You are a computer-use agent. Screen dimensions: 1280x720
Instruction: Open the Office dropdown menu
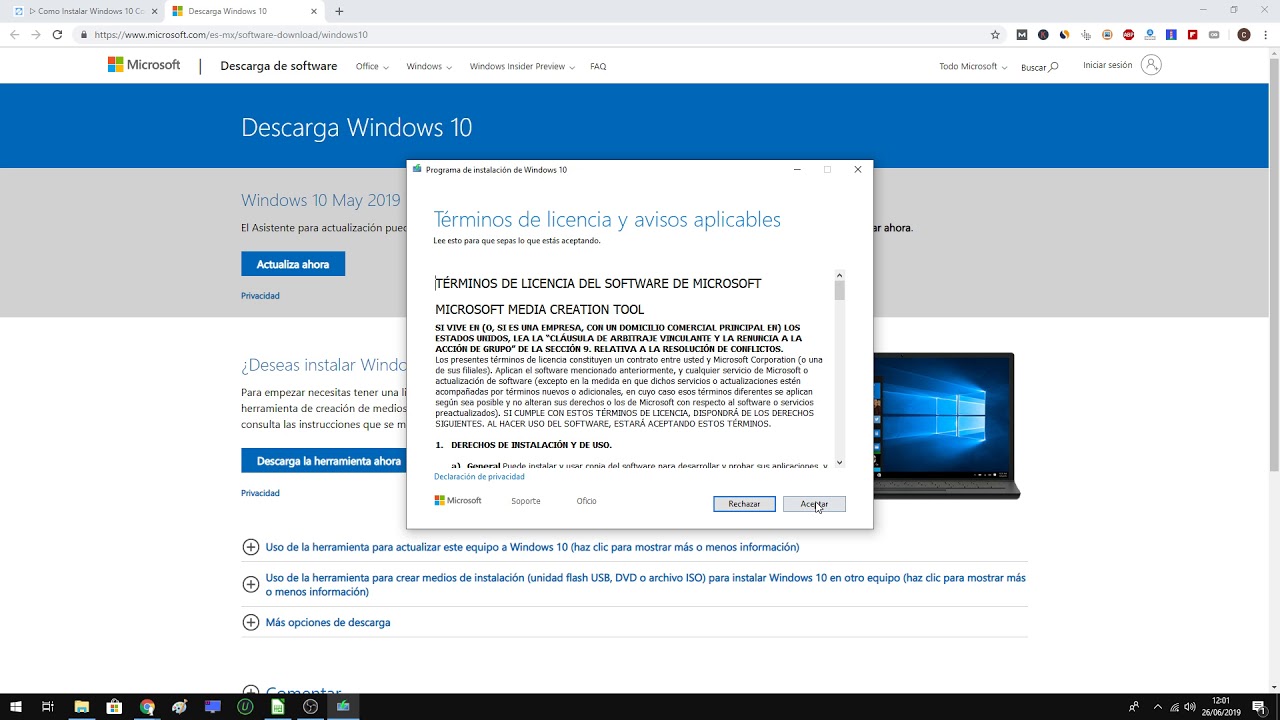[372, 66]
